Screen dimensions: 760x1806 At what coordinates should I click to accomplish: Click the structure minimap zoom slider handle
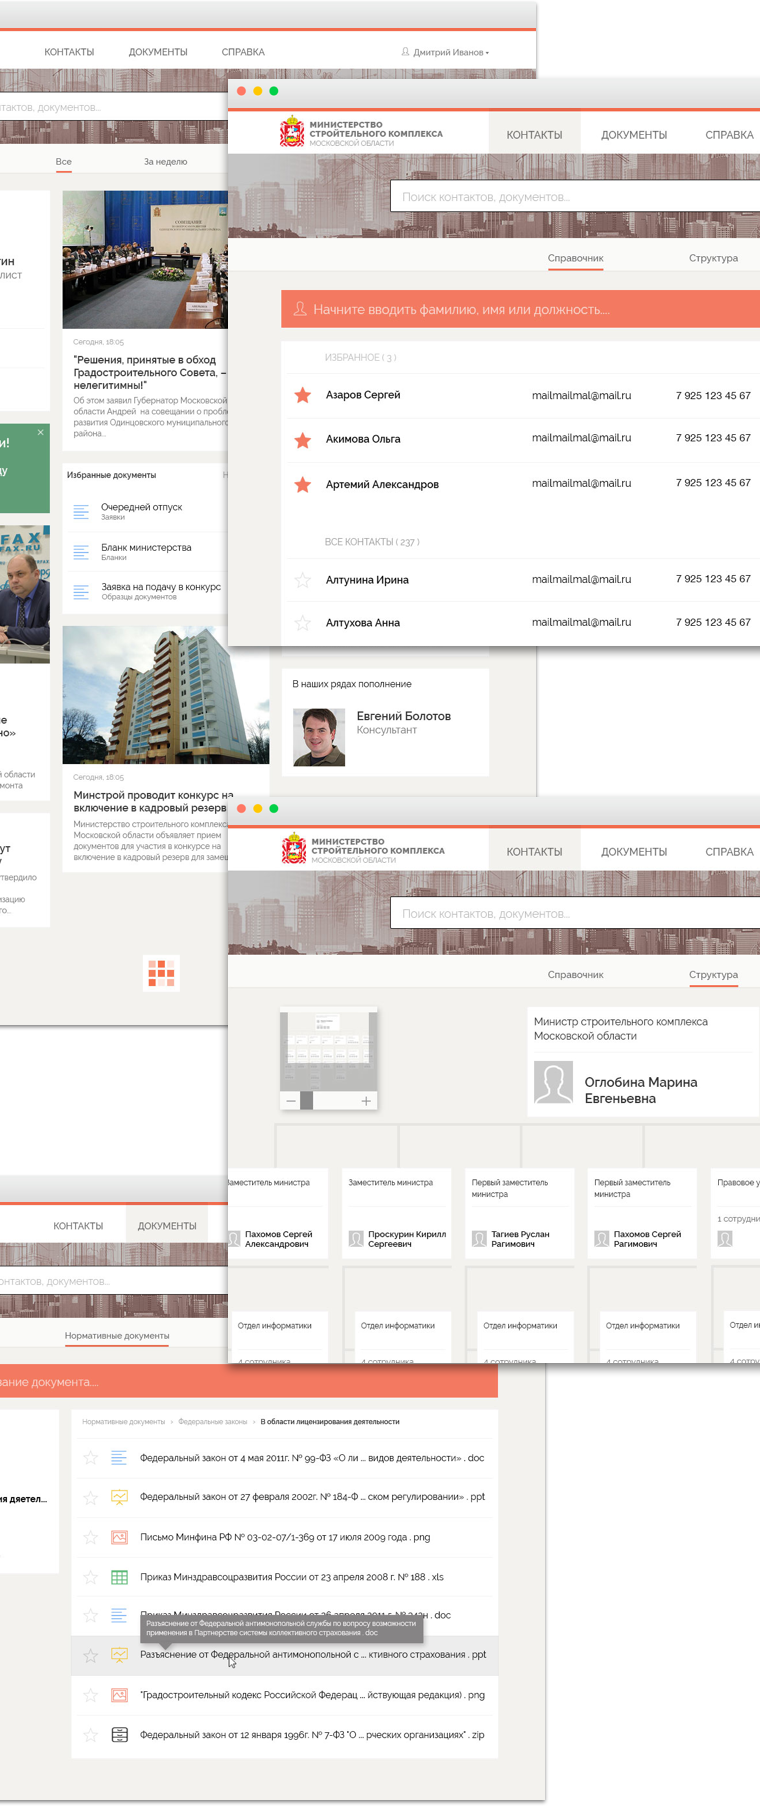pos(307,1101)
